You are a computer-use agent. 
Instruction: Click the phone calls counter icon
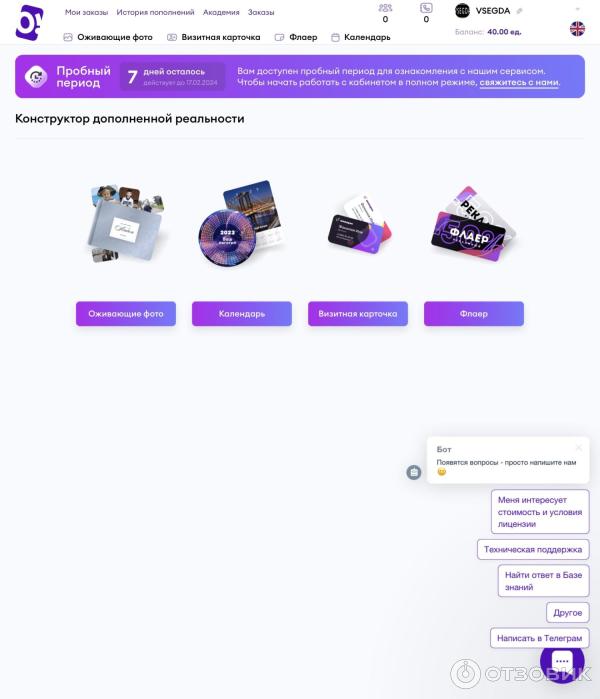pyautogui.click(x=426, y=8)
